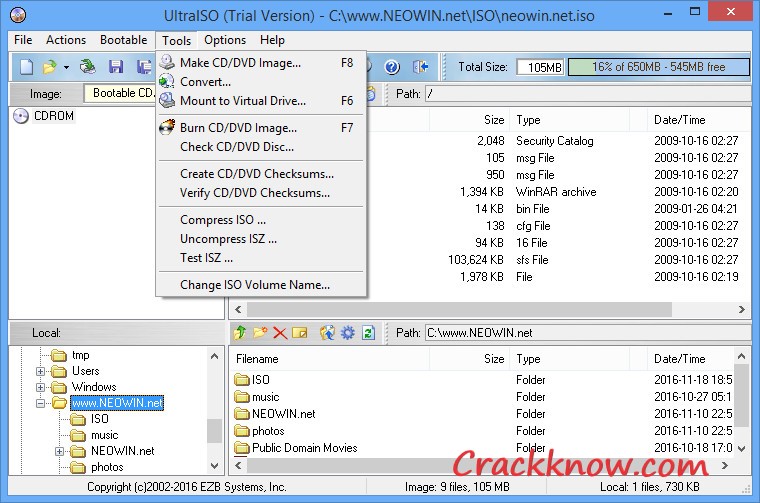
Task: Expand the Users folder tree node
Action: click(41, 372)
